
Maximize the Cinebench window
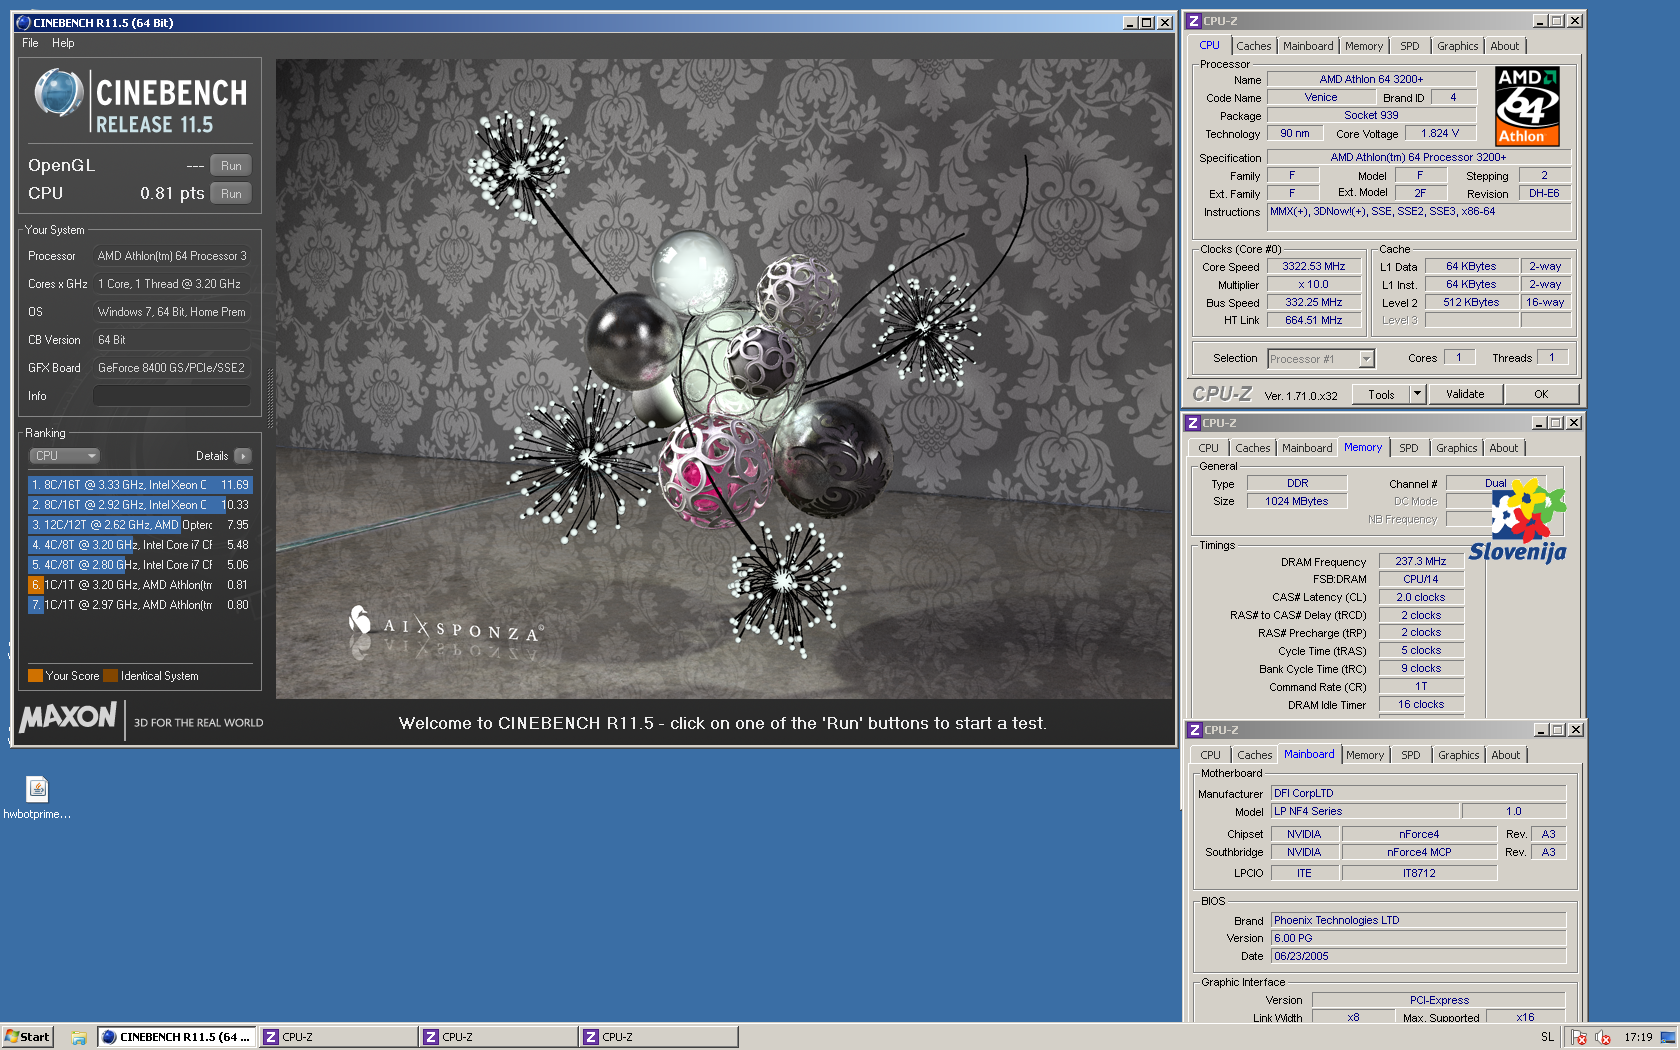(1147, 22)
